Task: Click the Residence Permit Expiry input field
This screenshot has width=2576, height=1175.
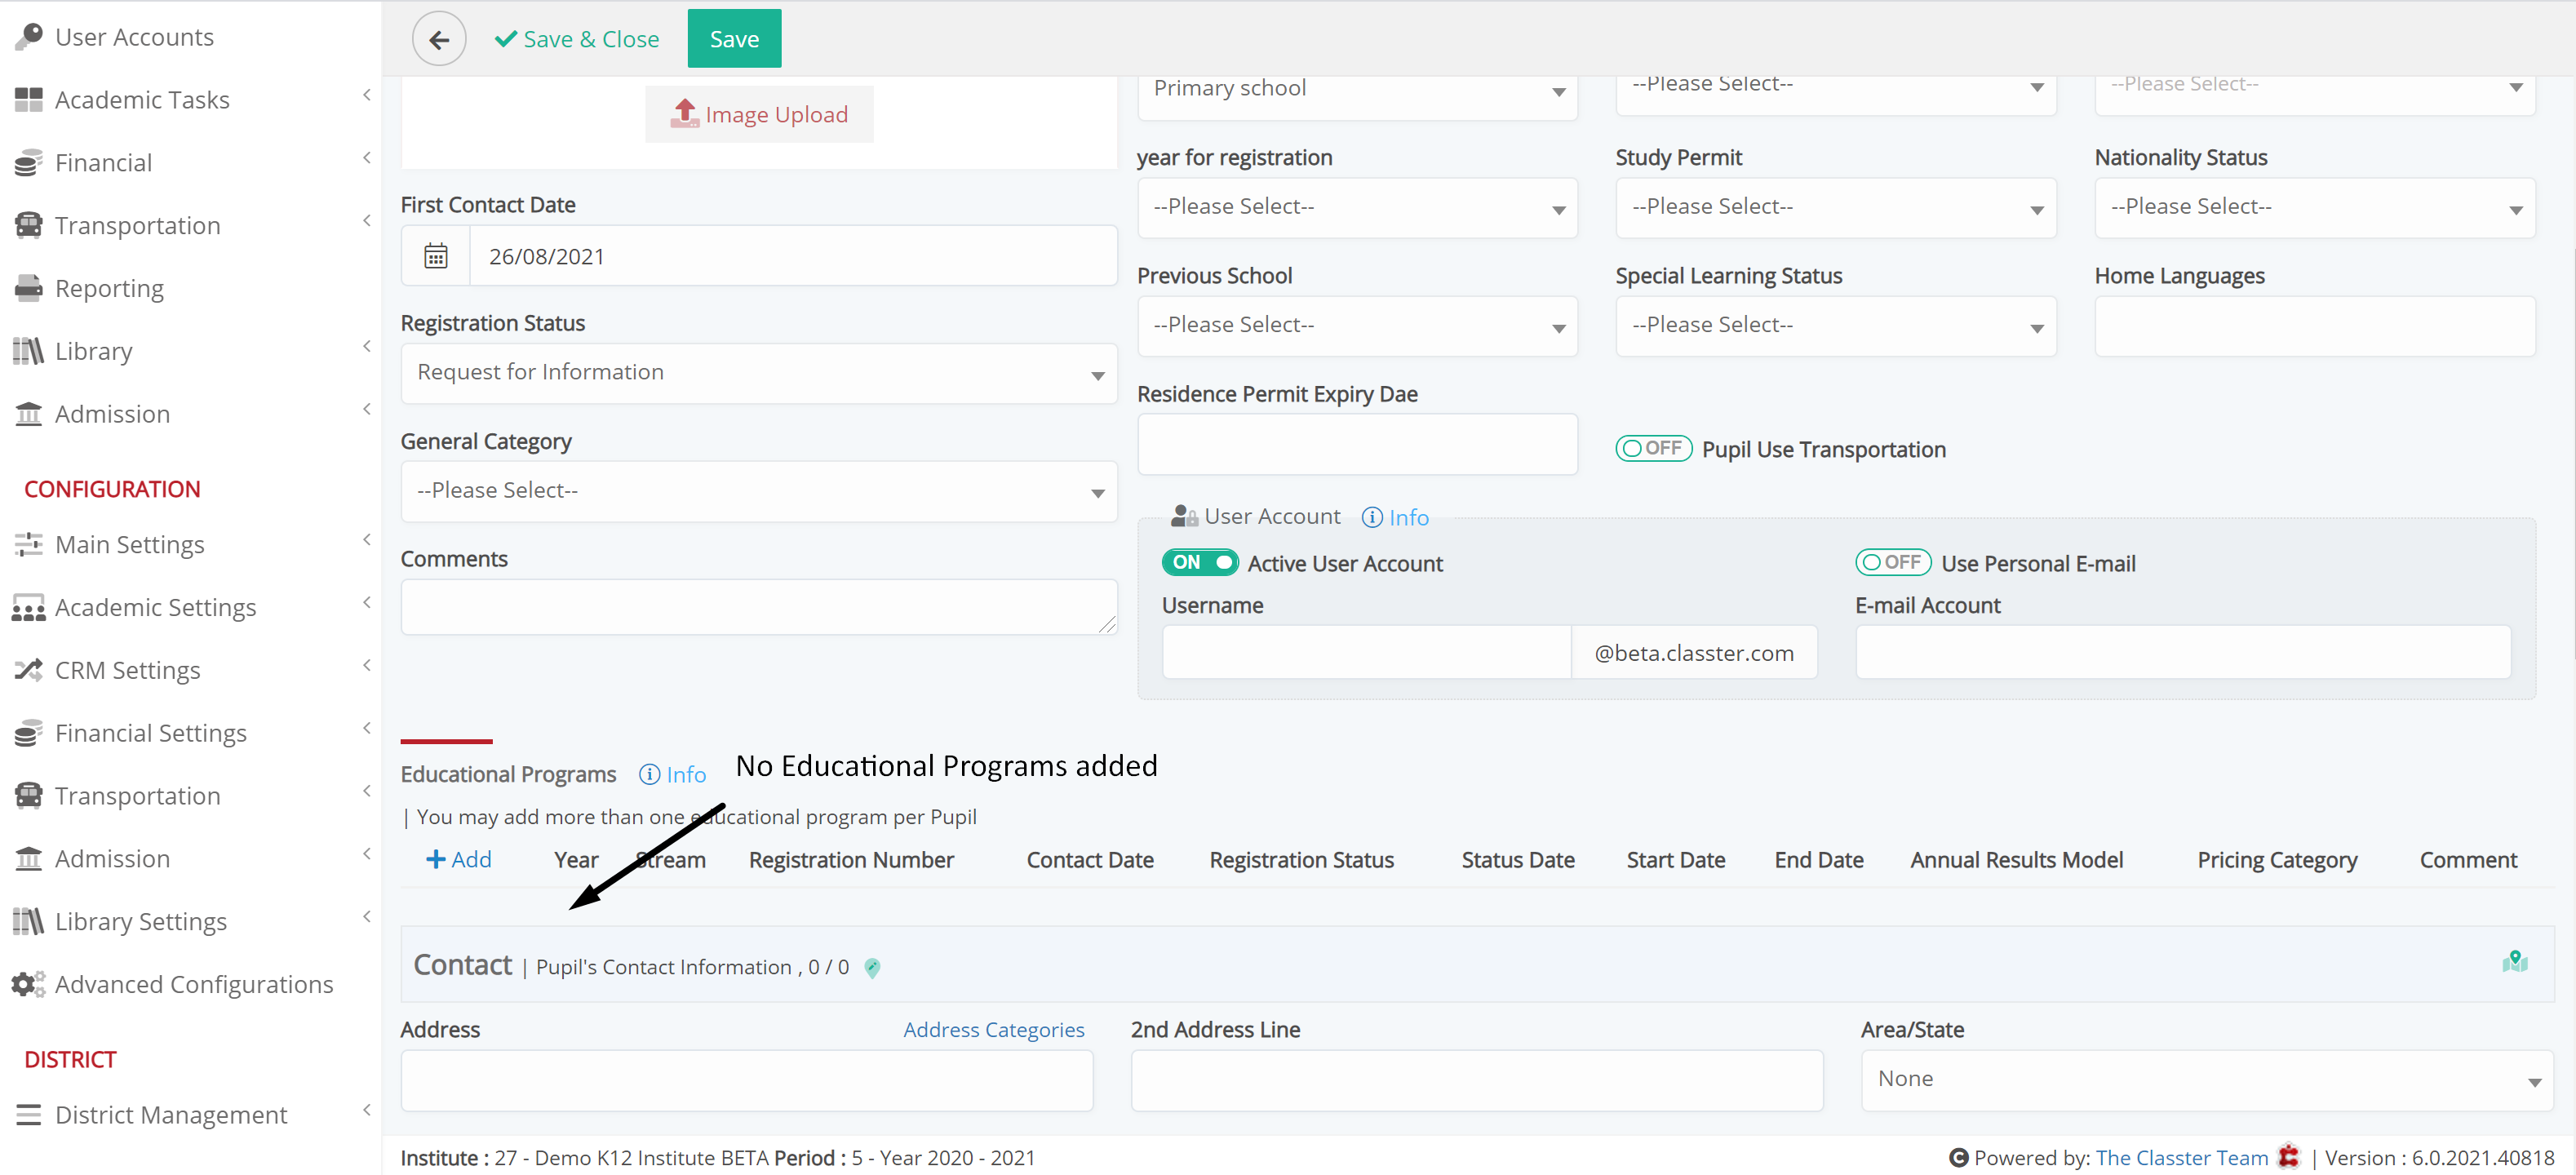Action: pyautogui.click(x=1357, y=444)
